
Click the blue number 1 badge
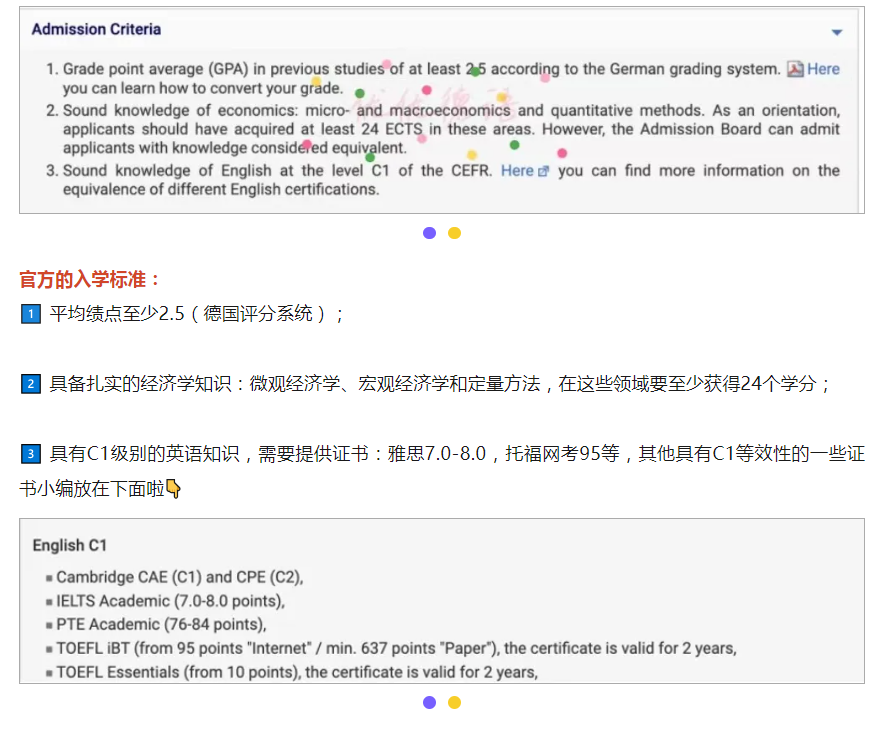tap(31, 314)
